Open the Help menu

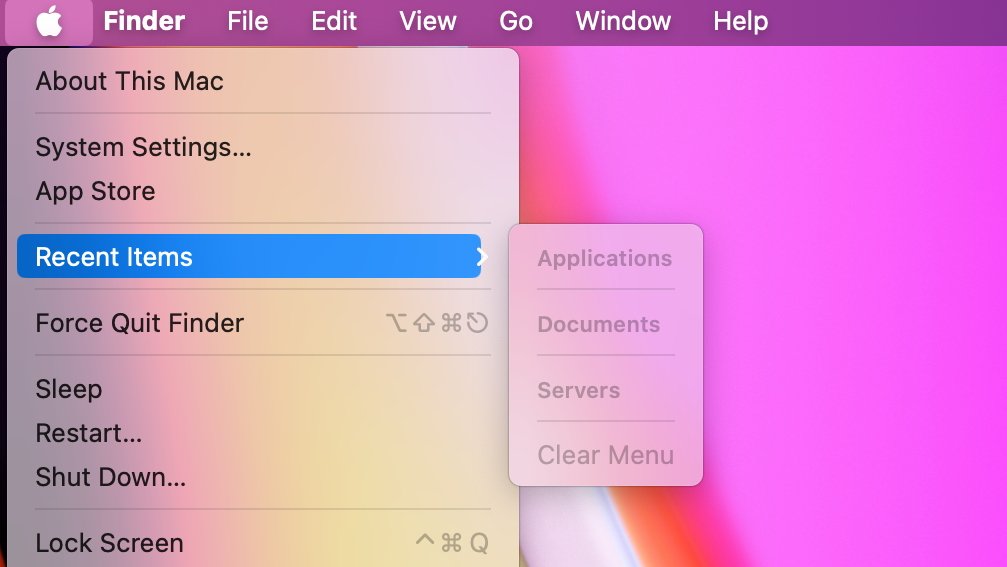[740, 21]
